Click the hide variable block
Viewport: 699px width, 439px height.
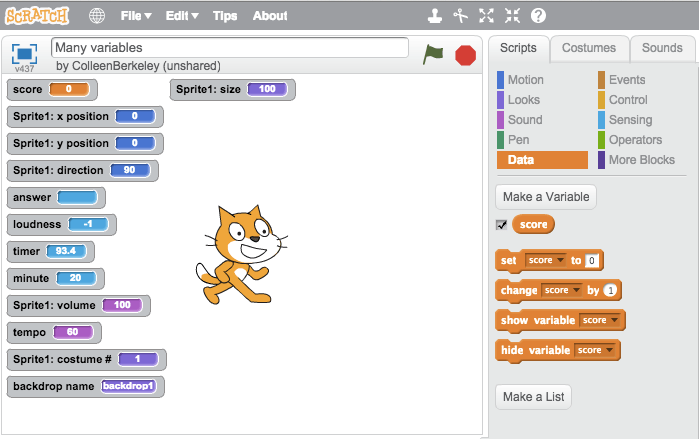(558, 351)
